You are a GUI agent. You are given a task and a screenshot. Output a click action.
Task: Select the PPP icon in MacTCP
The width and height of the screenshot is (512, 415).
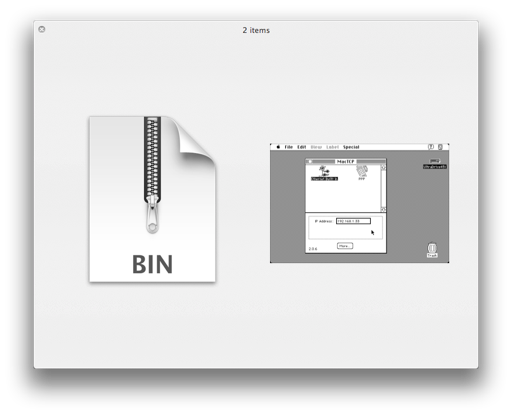click(x=362, y=173)
